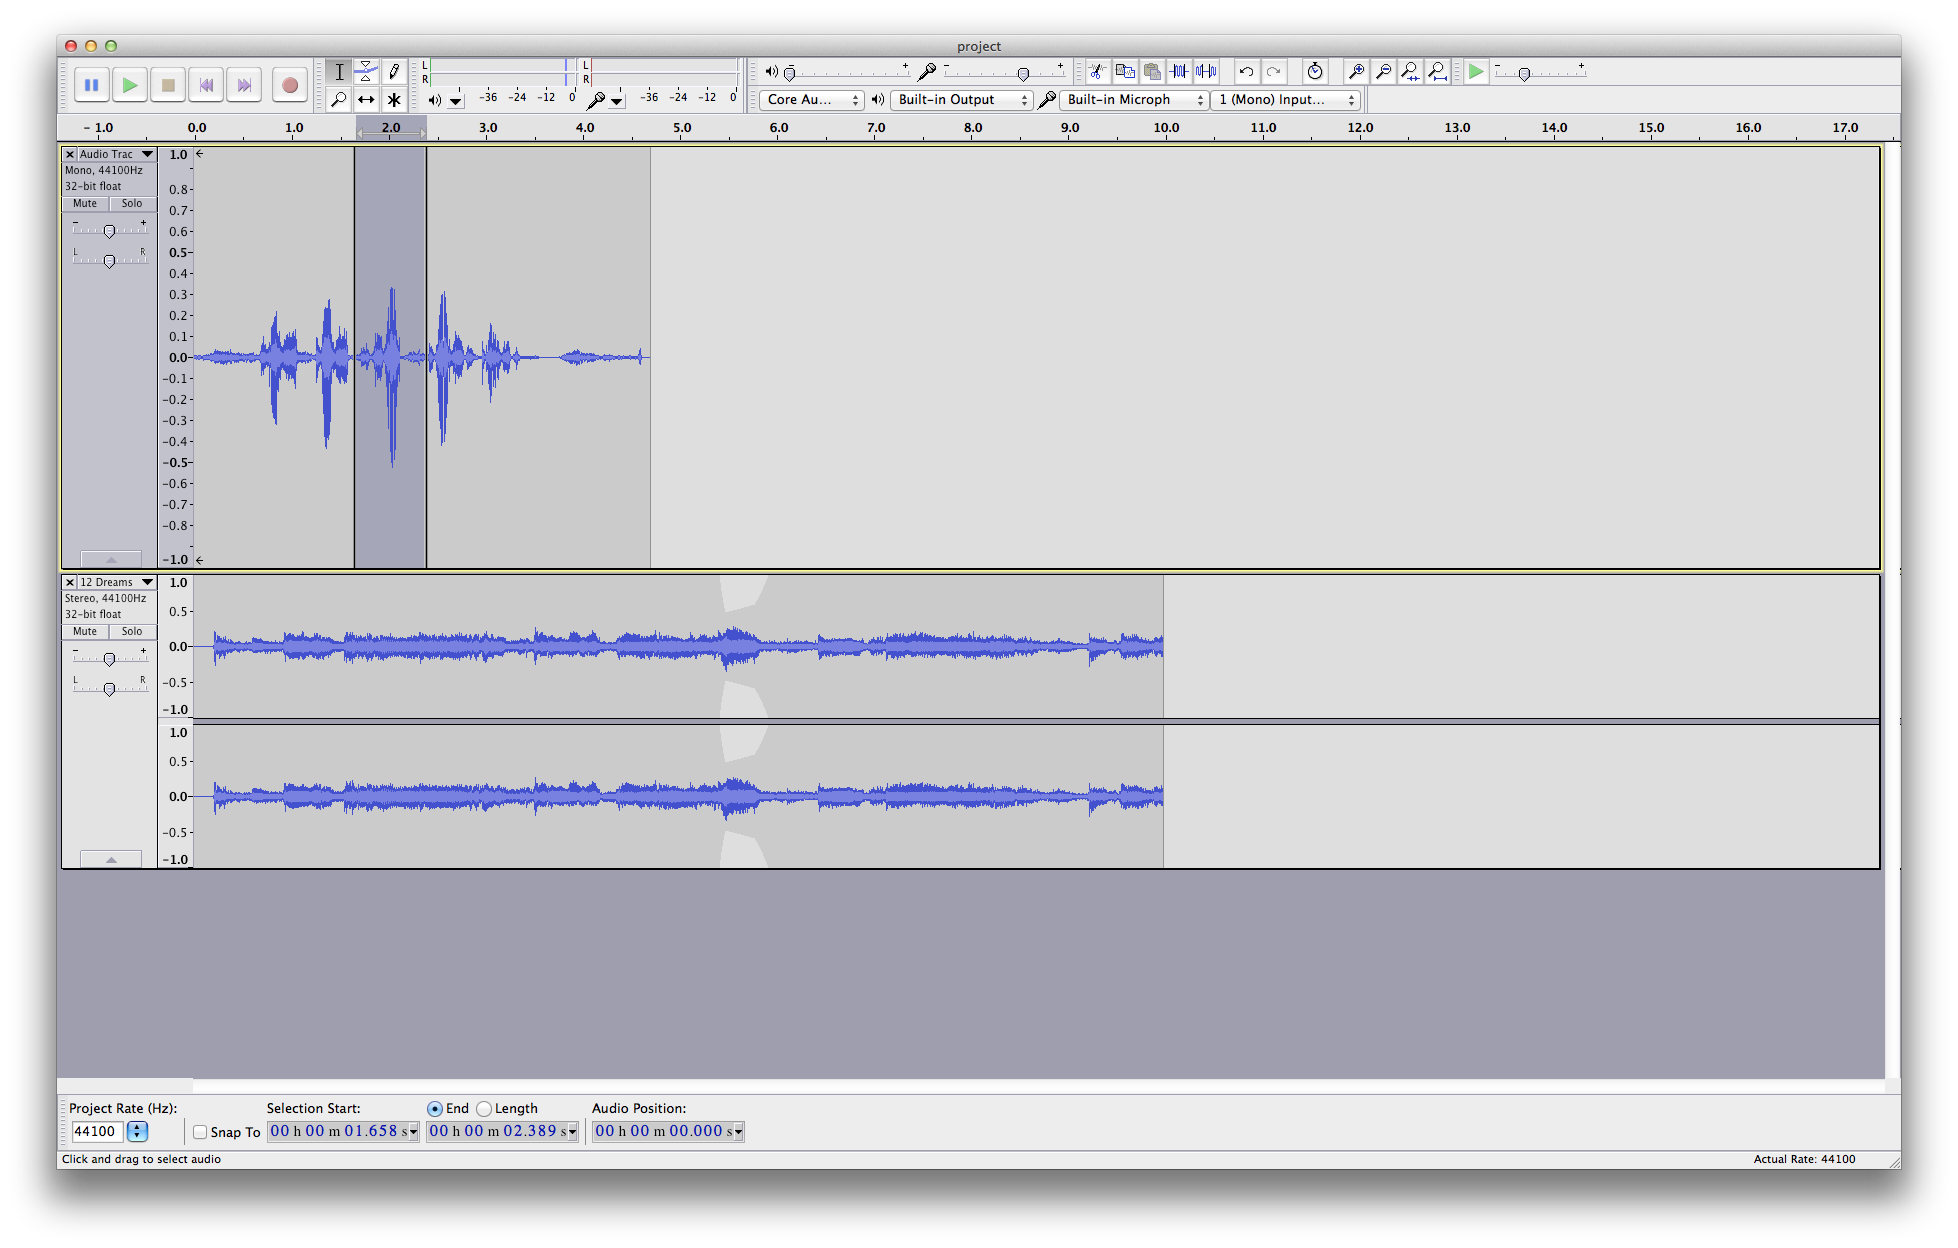Click the Sync-Lock tracks clock icon
This screenshot has width=1958, height=1248.
[1315, 71]
